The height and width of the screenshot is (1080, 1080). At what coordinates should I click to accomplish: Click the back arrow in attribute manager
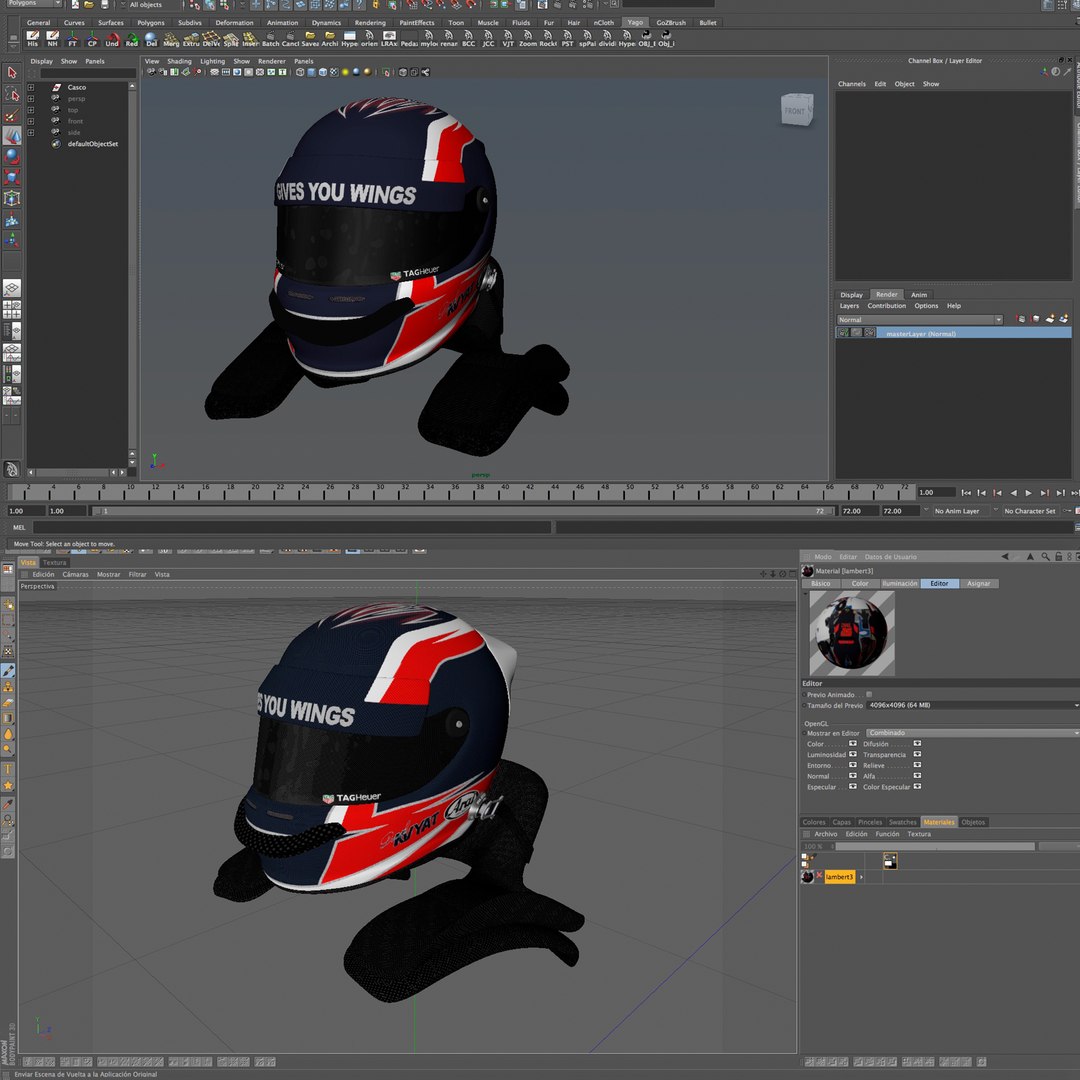[1005, 557]
